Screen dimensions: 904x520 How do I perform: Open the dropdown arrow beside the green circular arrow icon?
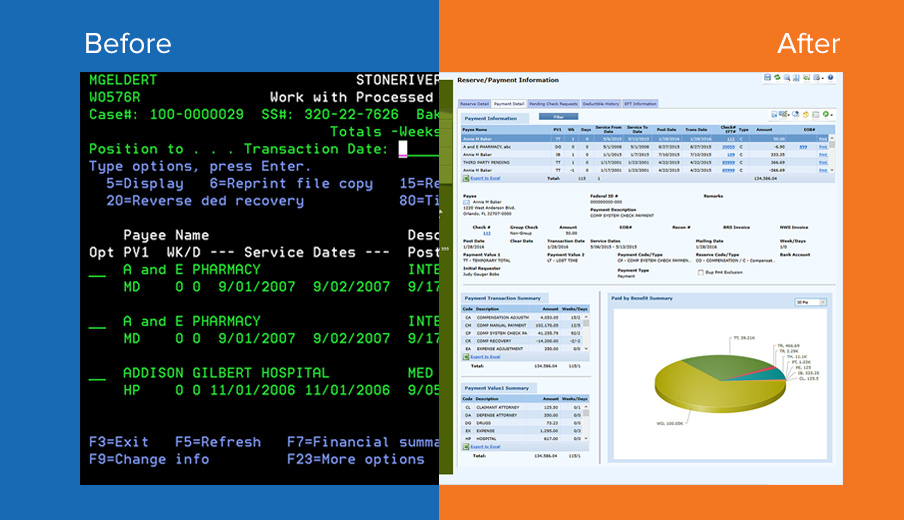[x=832, y=115]
